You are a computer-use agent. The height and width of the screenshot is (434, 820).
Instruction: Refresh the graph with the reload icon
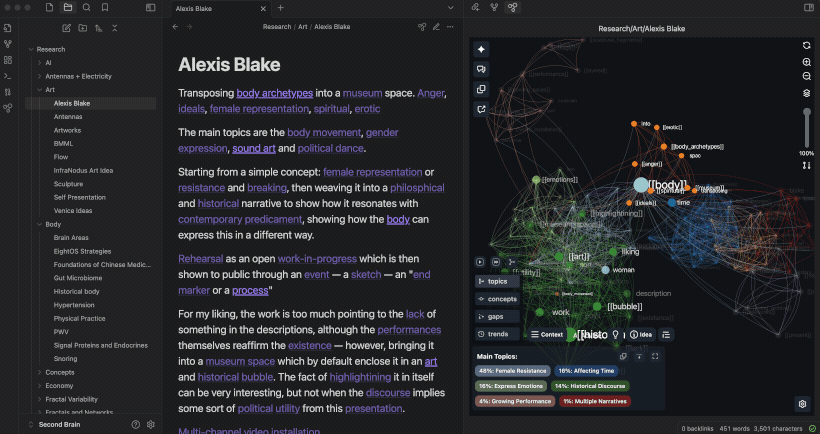pos(806,45)
